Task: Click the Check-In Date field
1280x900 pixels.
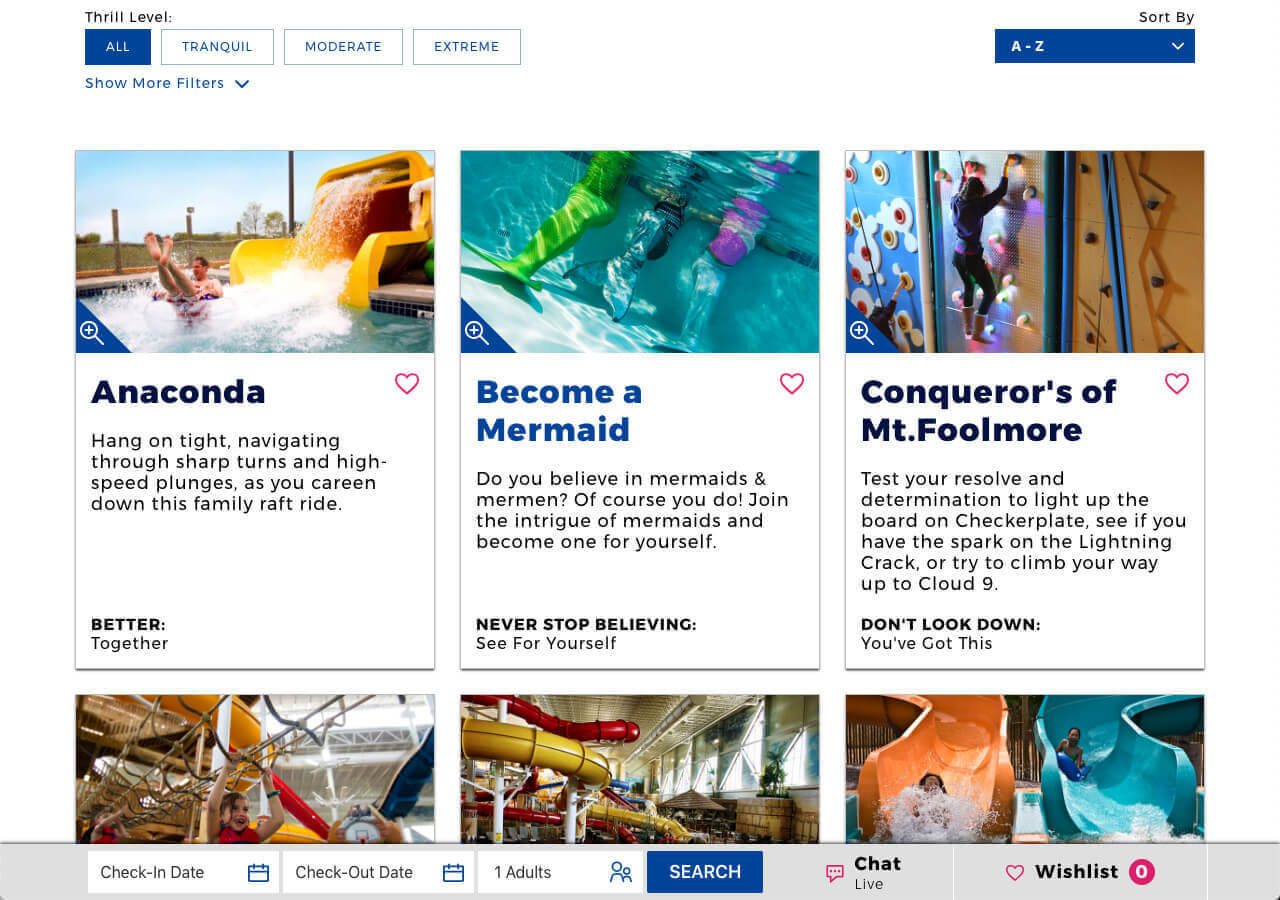Action: [x=183, y=872]
